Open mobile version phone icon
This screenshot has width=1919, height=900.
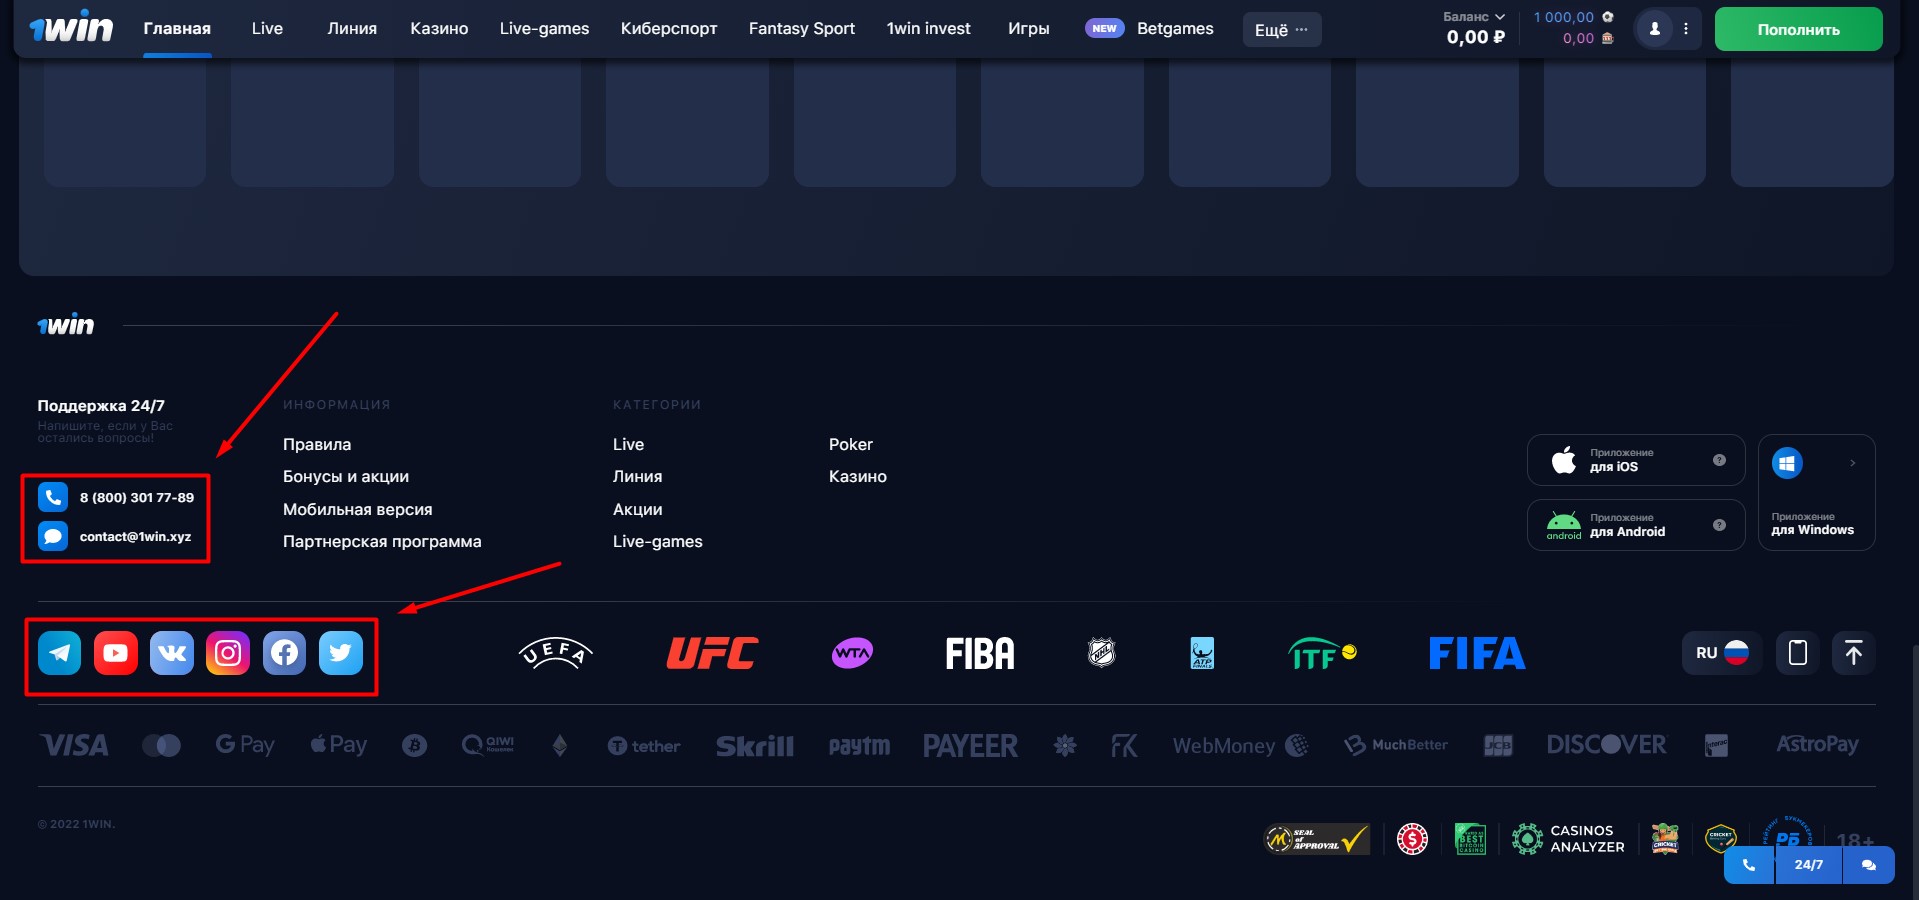coord(1797,653)
